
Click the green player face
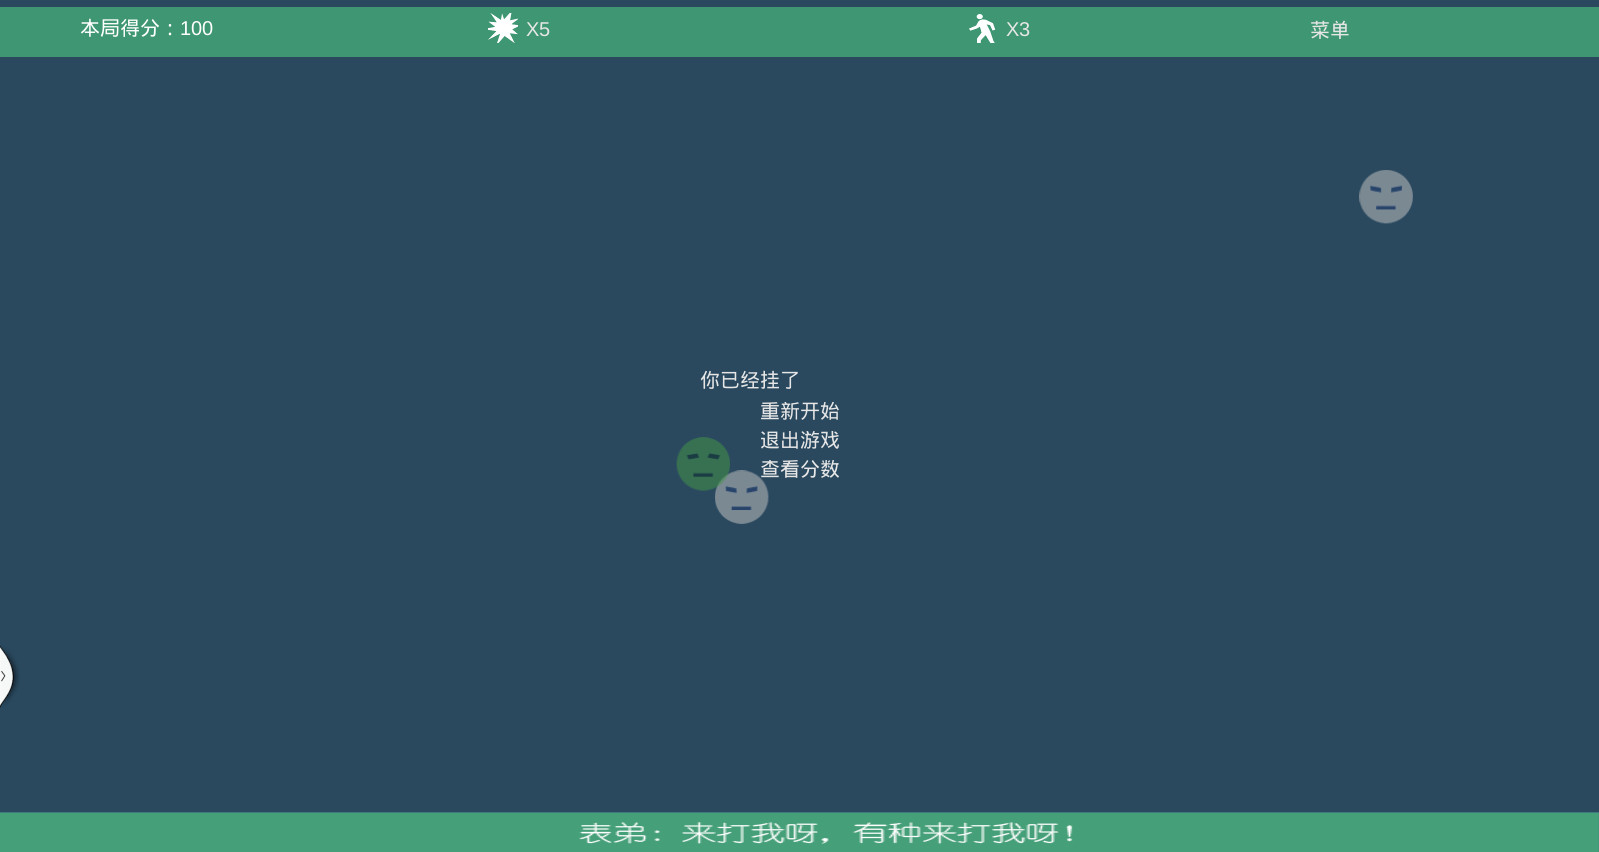[703, 463]
